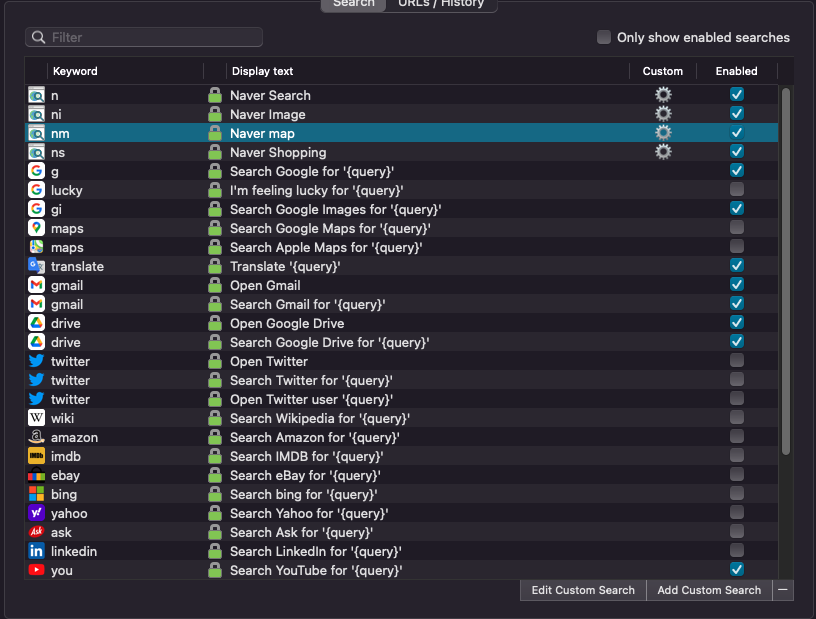Image resolution: width=816 pixels, height=619 pixels.
Task: Click the Naver Shopping row icon
Action: coord(36,153)
